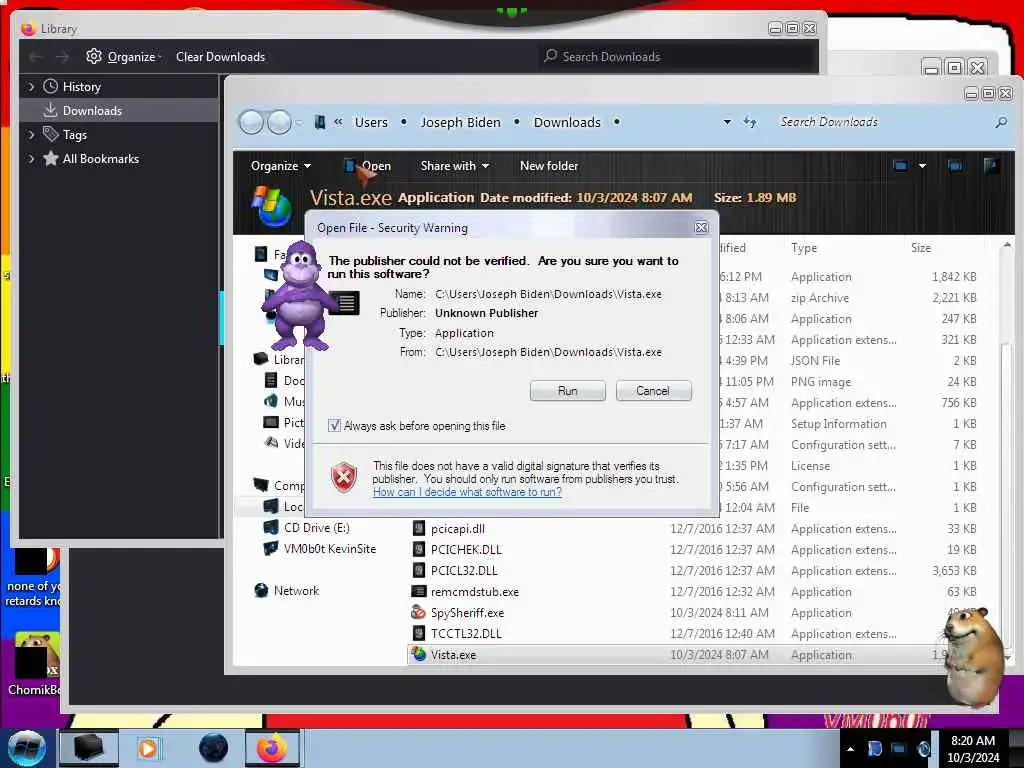The width and height of the screenshot is (1024, 768).
Task: Click Explorer Search Downloads field
Action: coord(882,122)
